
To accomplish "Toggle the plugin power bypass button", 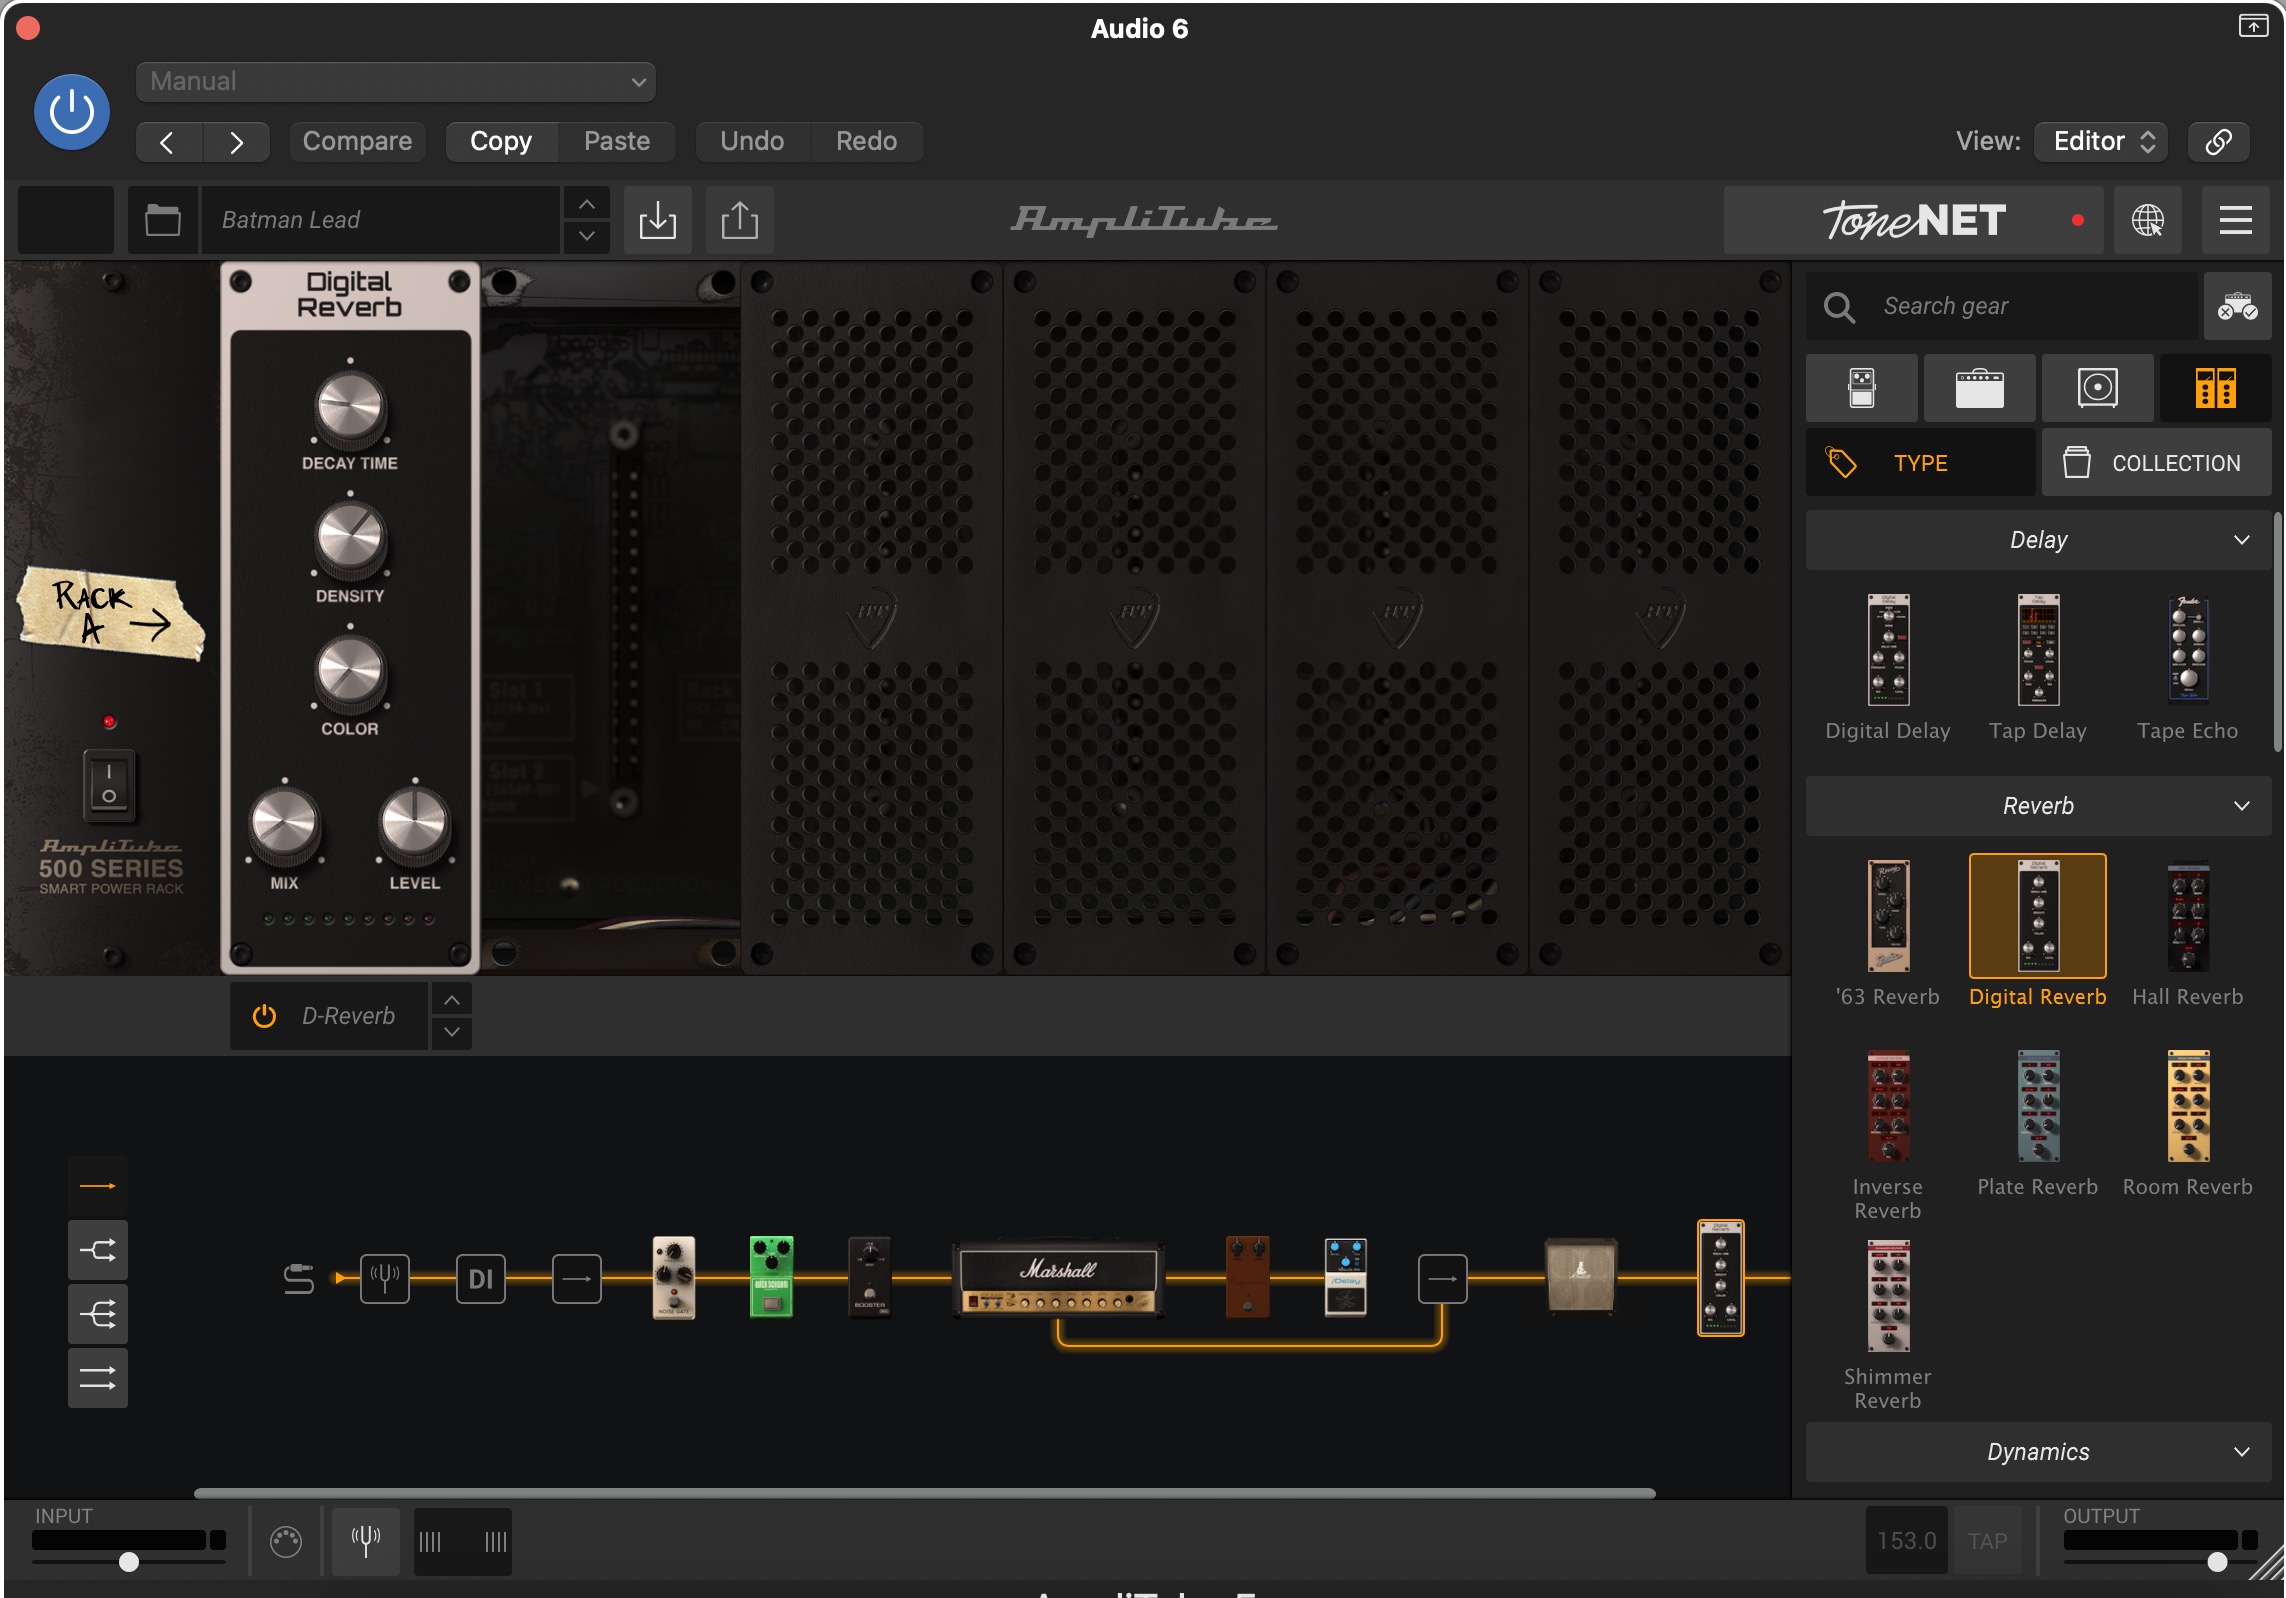I will (71, 111).
